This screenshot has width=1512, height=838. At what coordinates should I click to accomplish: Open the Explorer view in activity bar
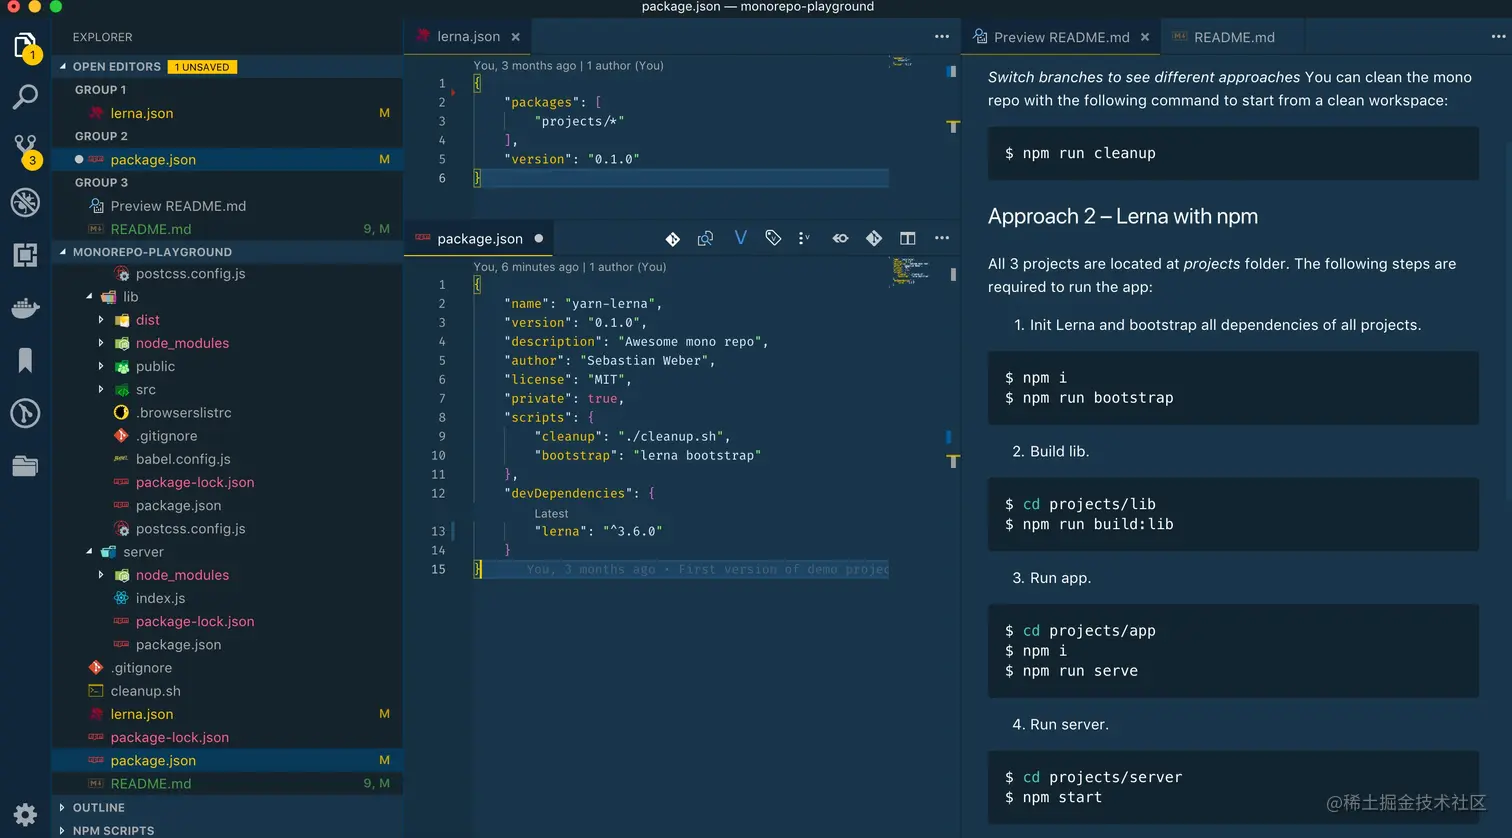(x=25, y=46)
